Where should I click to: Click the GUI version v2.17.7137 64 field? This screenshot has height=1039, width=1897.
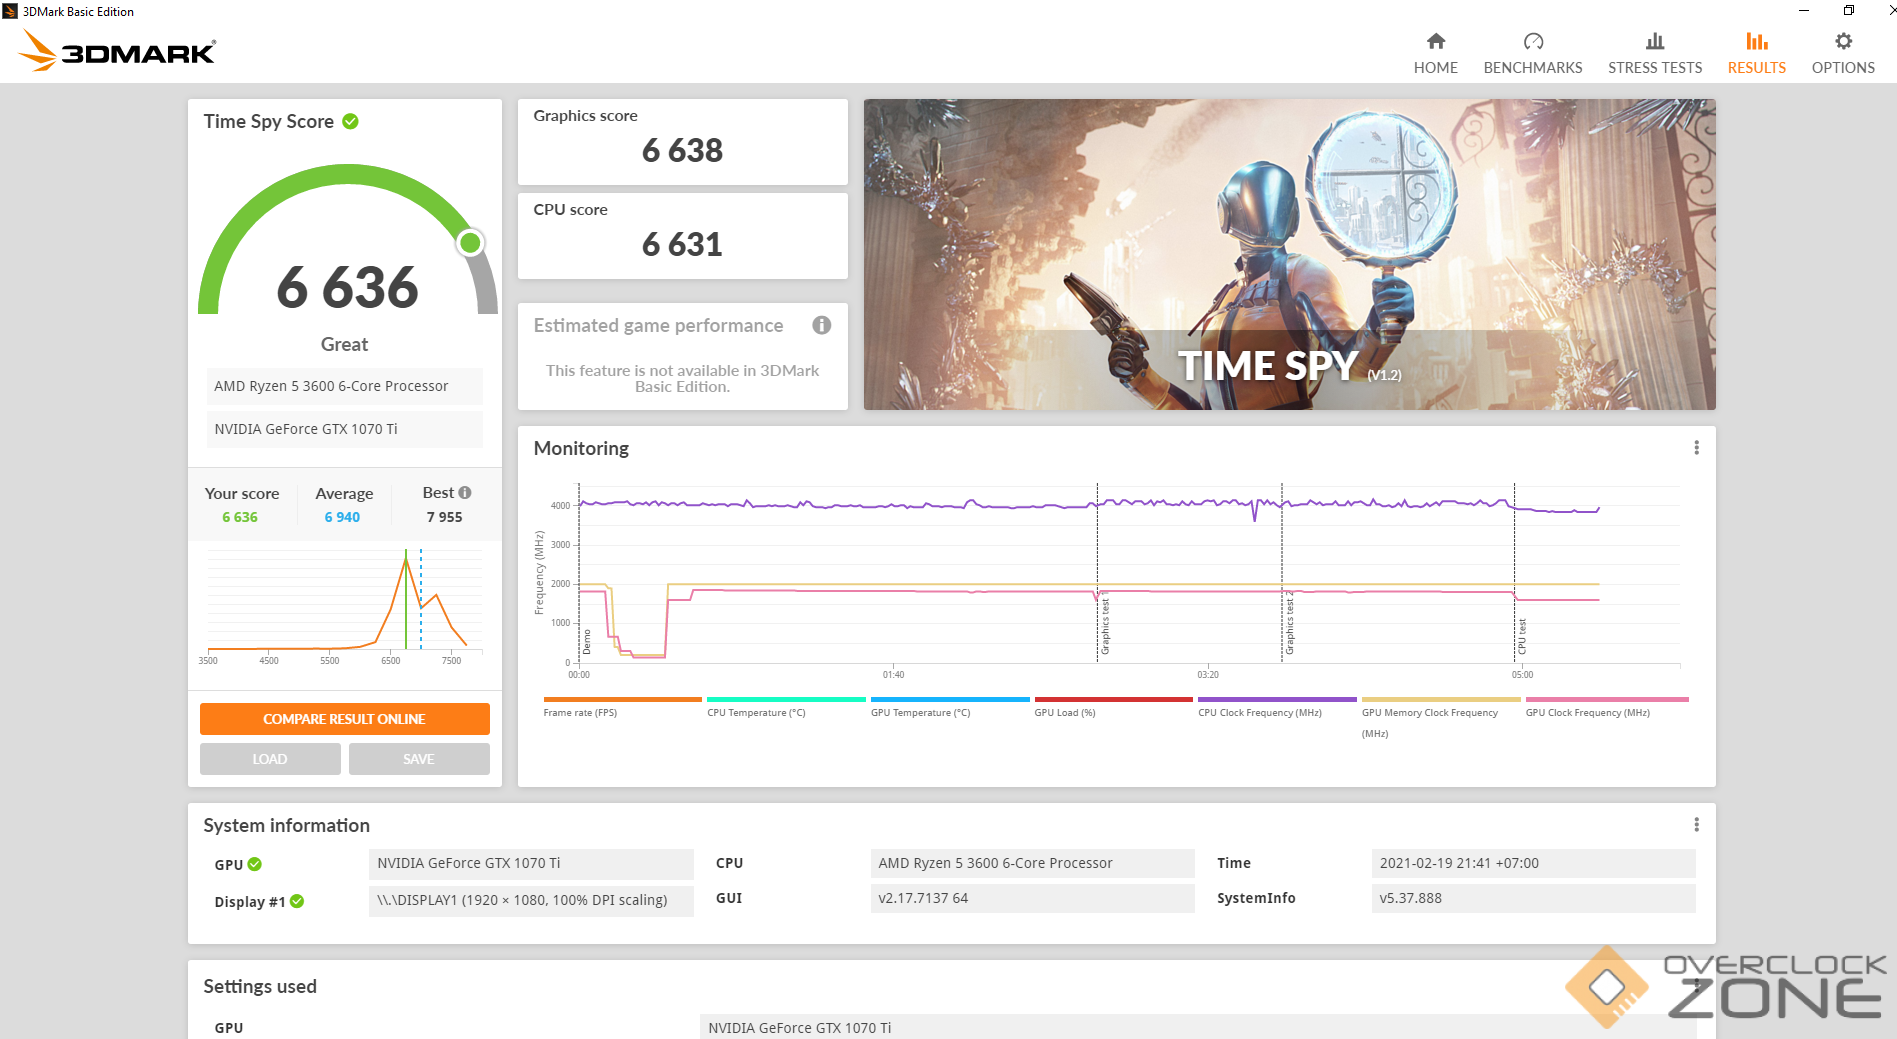(x=1032, y=898)
